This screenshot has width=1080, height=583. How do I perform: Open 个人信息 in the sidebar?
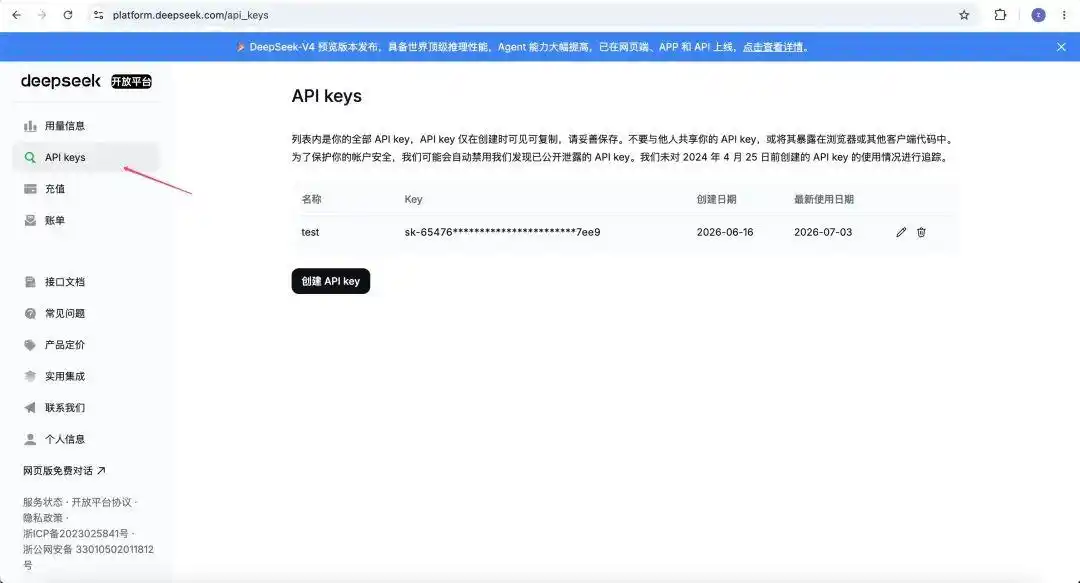tap(86, 439)
